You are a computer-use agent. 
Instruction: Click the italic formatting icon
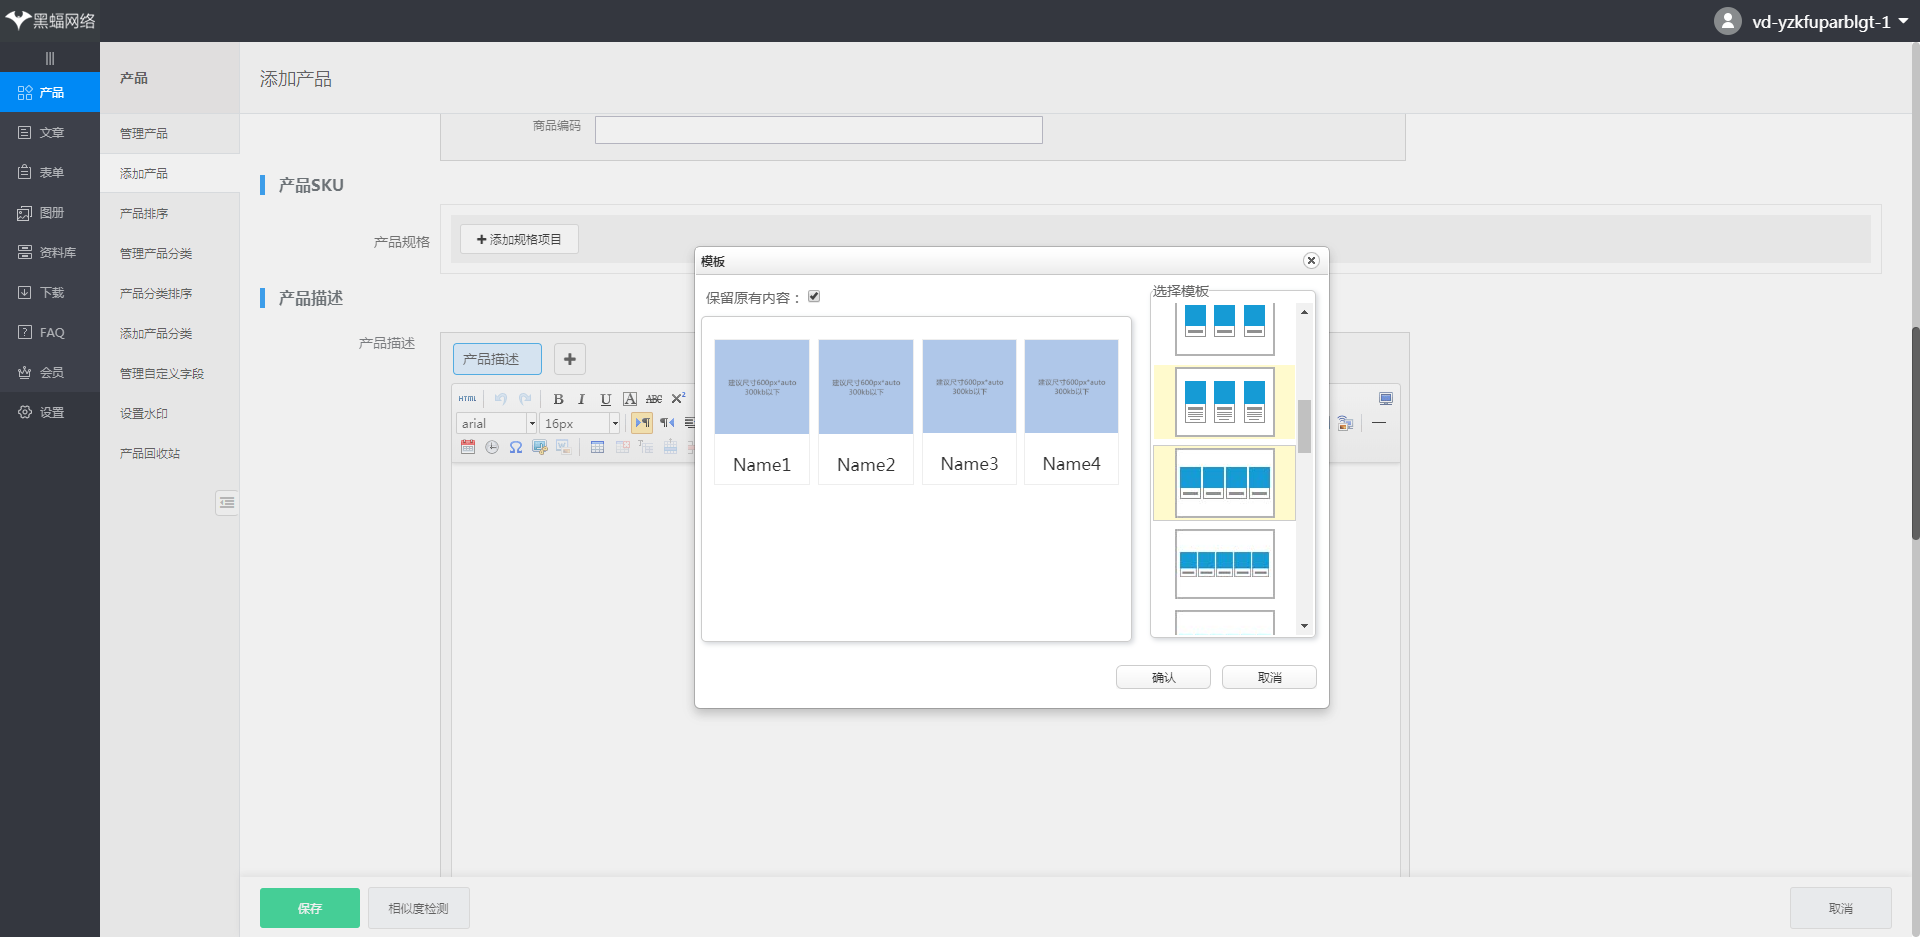tap(581, 399)
